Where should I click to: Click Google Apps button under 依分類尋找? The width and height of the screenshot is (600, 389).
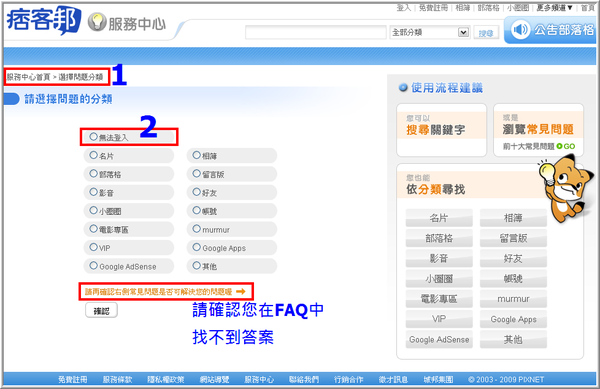513,319
